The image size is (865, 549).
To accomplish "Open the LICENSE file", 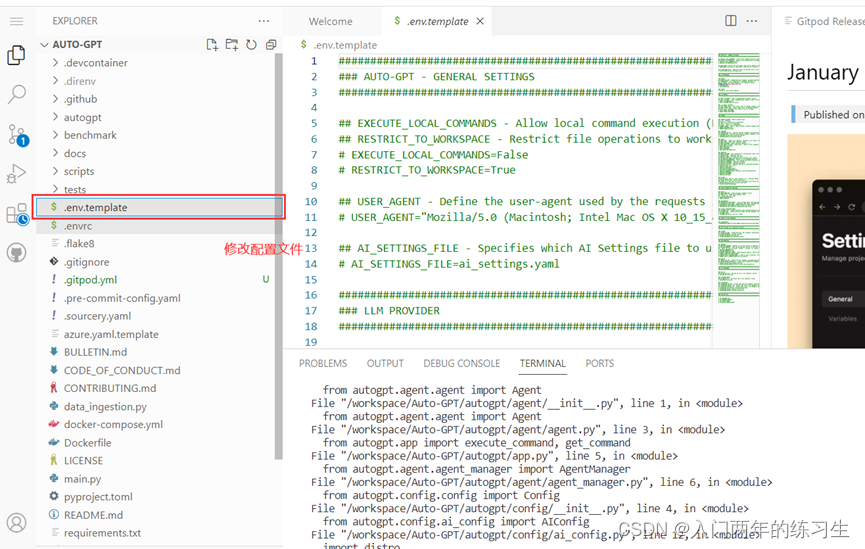I will [156, 461].
